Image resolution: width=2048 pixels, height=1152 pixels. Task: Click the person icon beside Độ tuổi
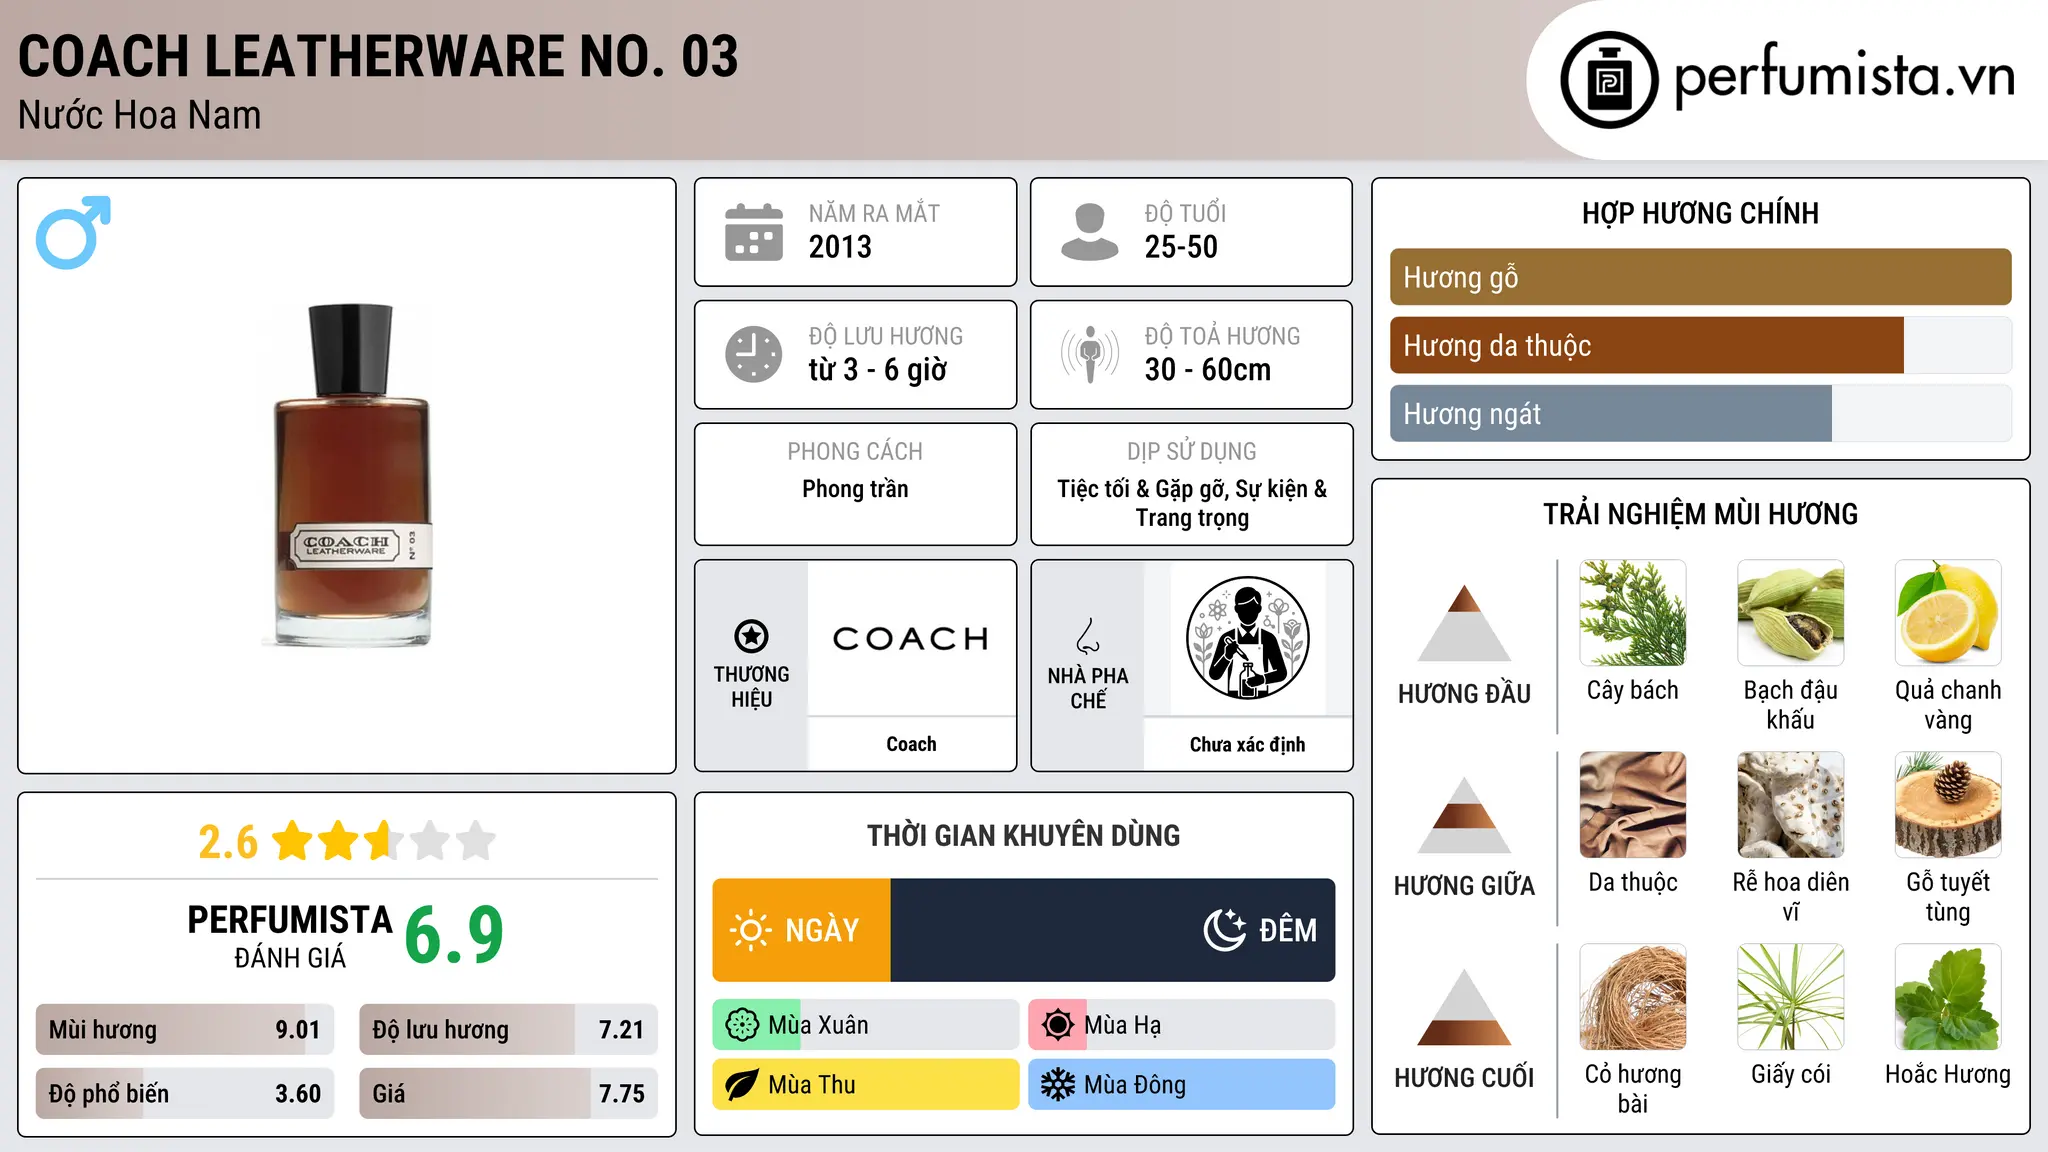1089,232
